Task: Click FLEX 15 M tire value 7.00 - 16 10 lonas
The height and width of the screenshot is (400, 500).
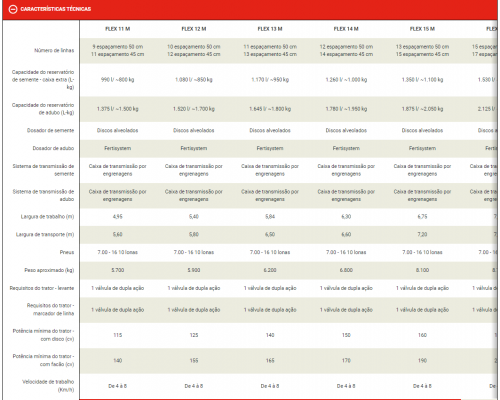Action: (x=422, y=252)
